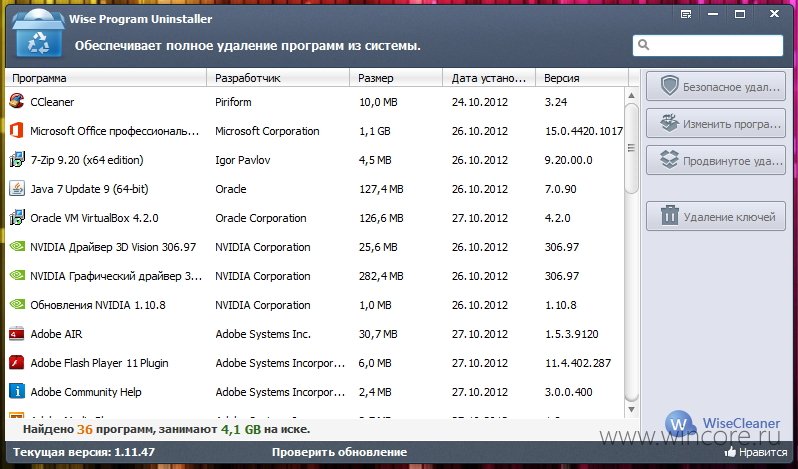
Task: Click the Microsoft Corporation developer cell
Action: 267,131
